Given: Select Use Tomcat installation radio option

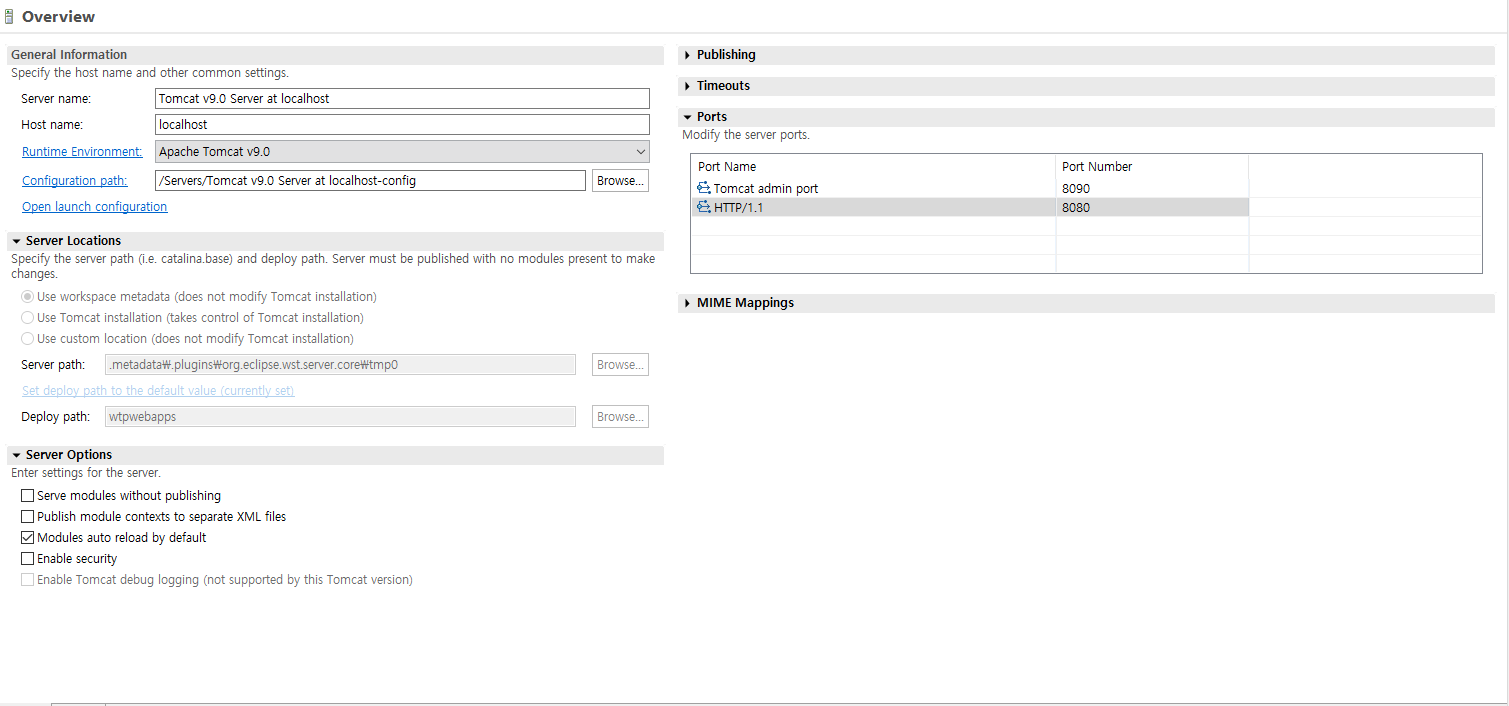Looking at the screenshot, I should (x=28, y=318).
